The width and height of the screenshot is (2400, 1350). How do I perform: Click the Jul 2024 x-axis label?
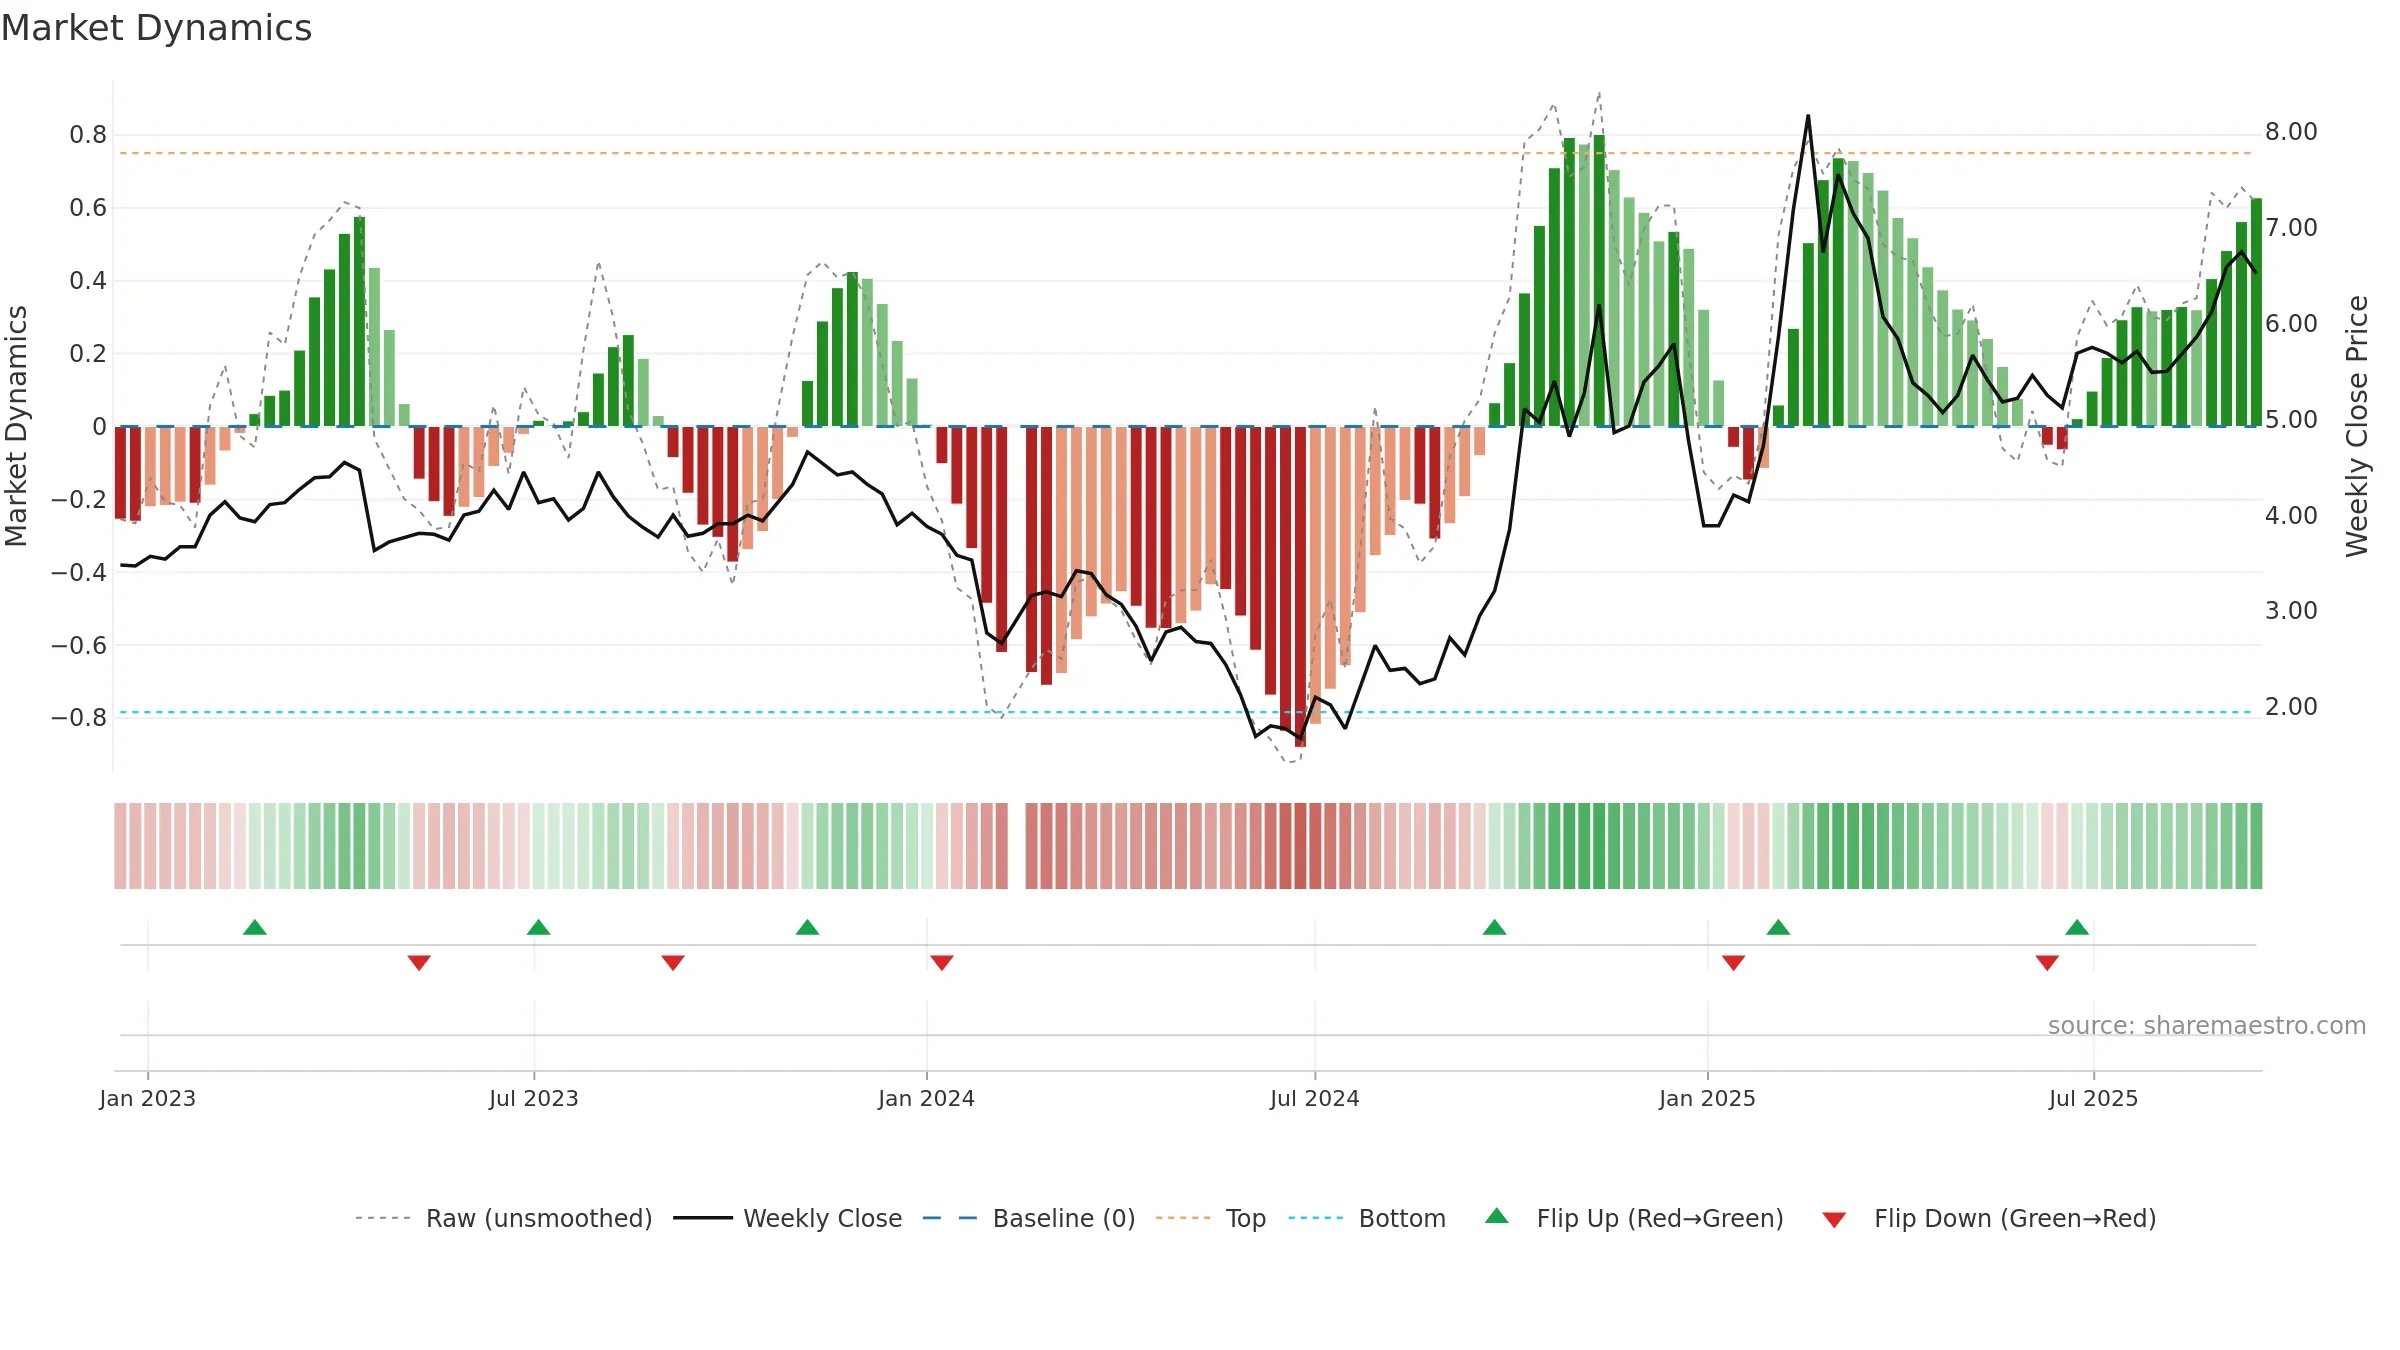pyautogui.click(x=1315, y=1098)
